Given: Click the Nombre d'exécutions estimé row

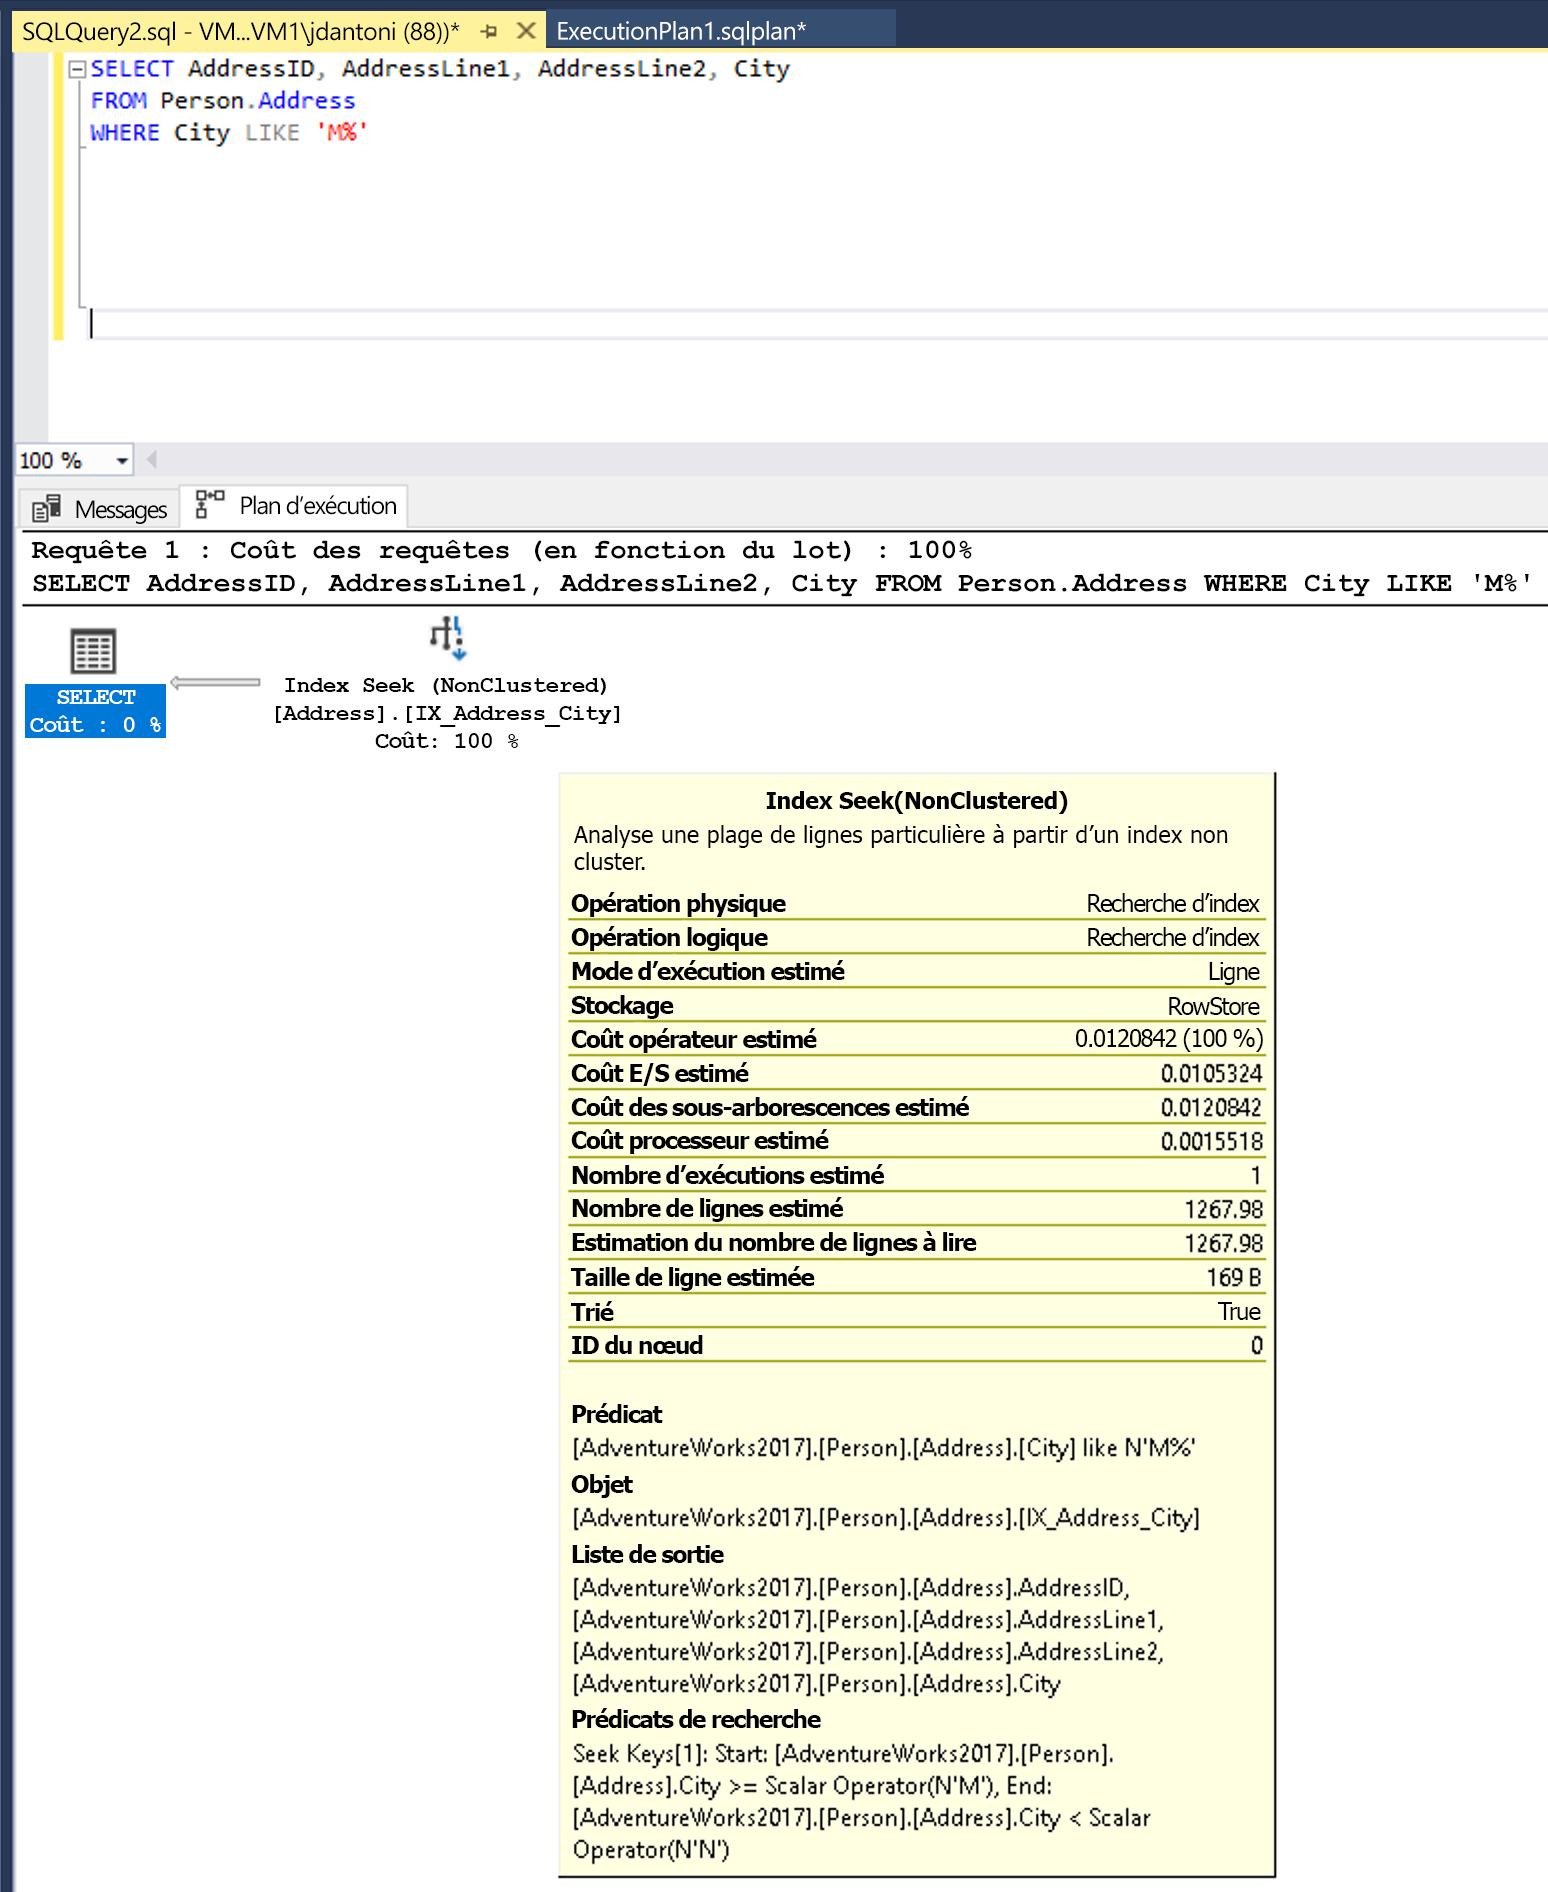Looking at the screenshot, I should click(917, 1175).
